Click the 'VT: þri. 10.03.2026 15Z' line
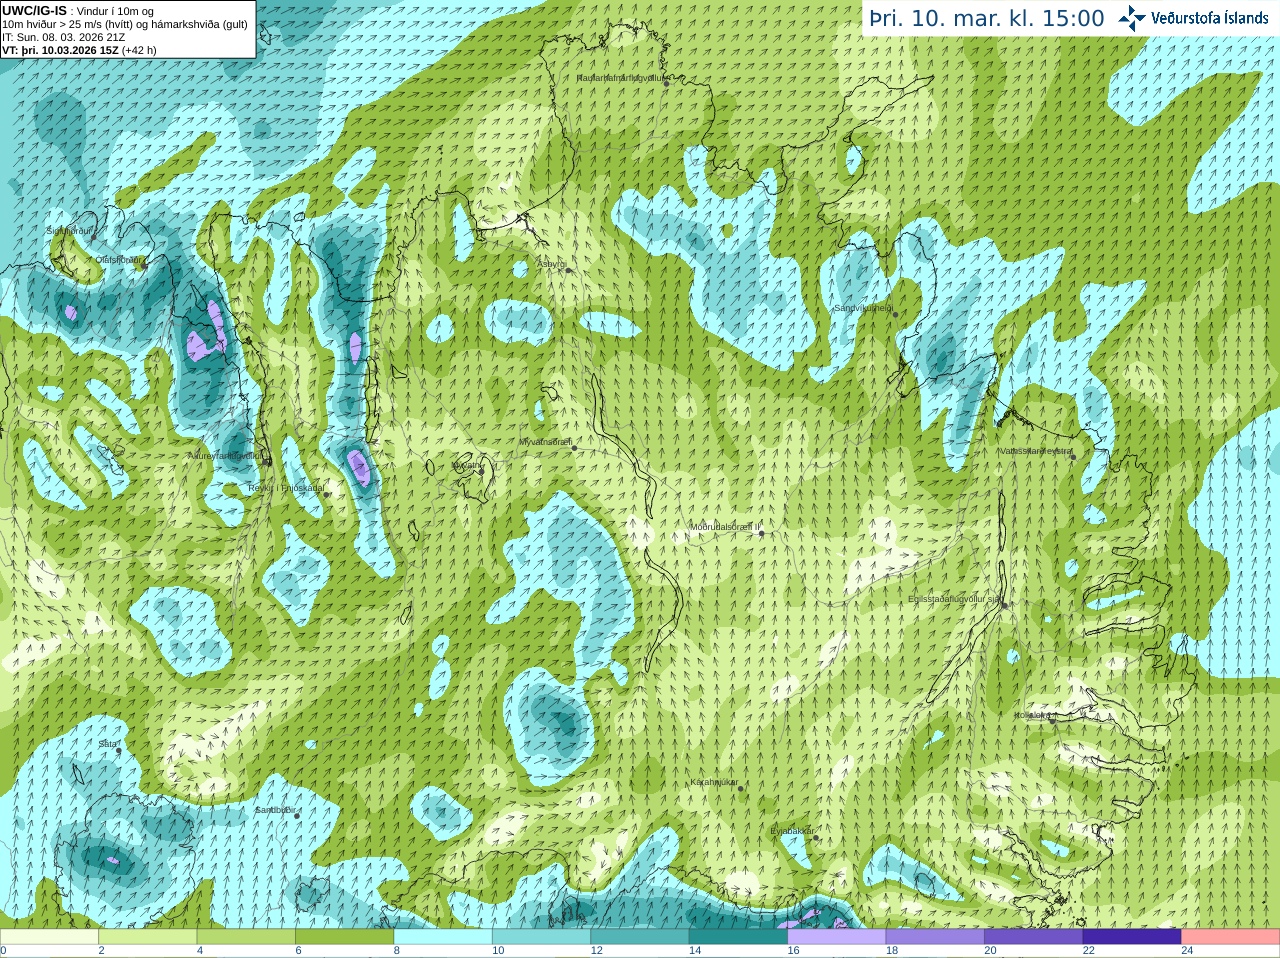The height and width of the screenshot is (958, 1280). point(60,50)
